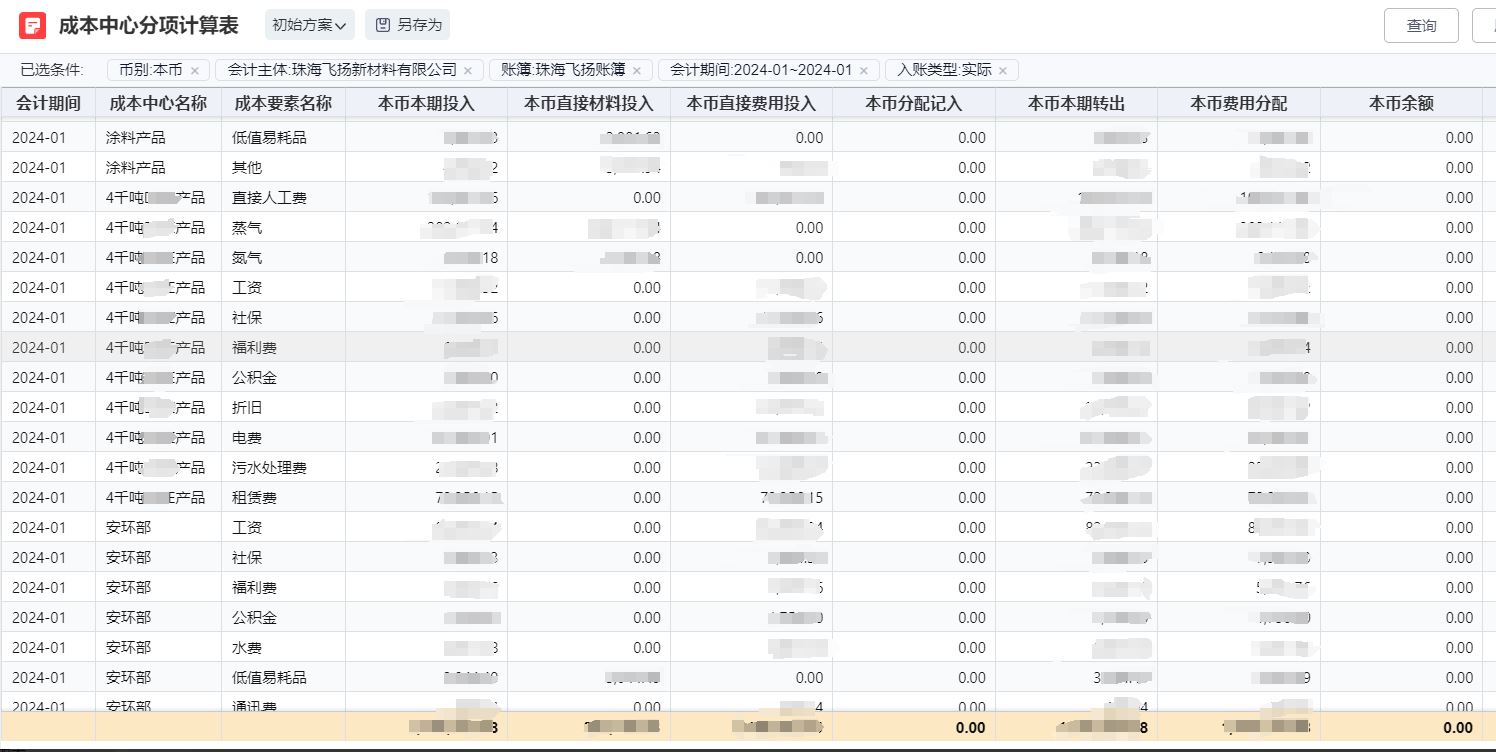Click the save icon in 另存为
Viewport: 1496px width, 752px height.
coord(382,25)
